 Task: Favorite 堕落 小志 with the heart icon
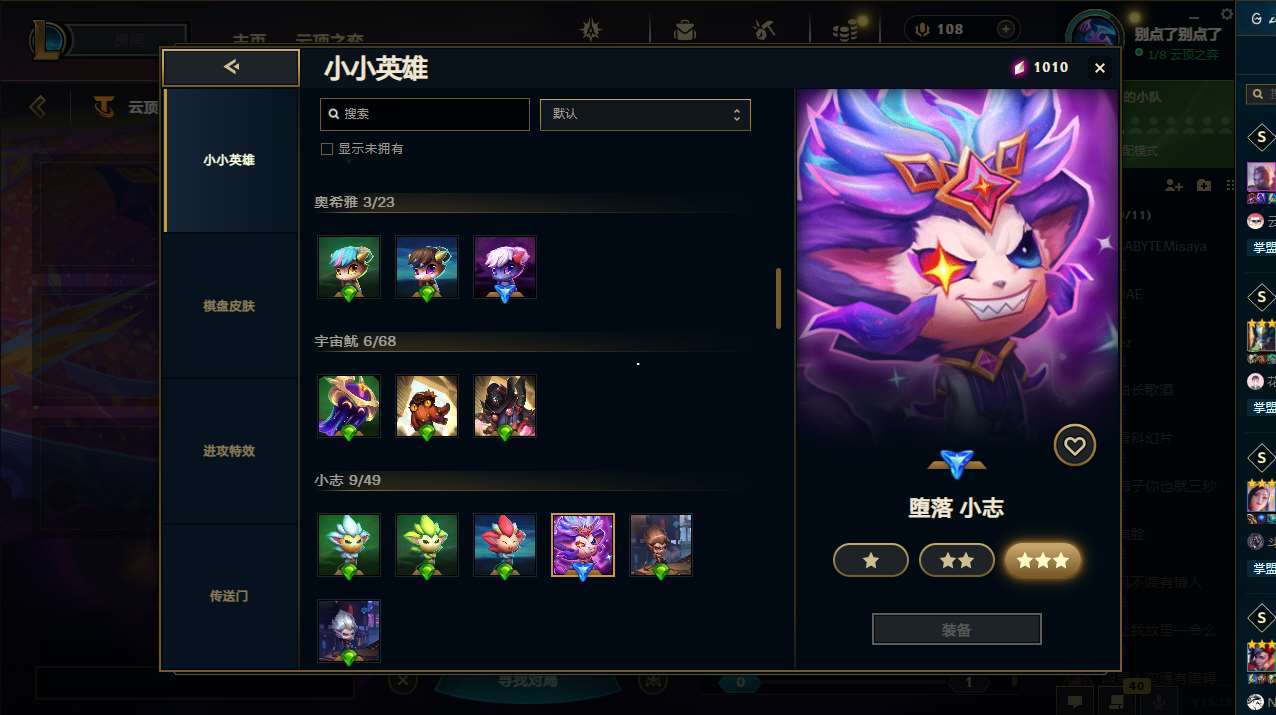(x=1075, y=446)
